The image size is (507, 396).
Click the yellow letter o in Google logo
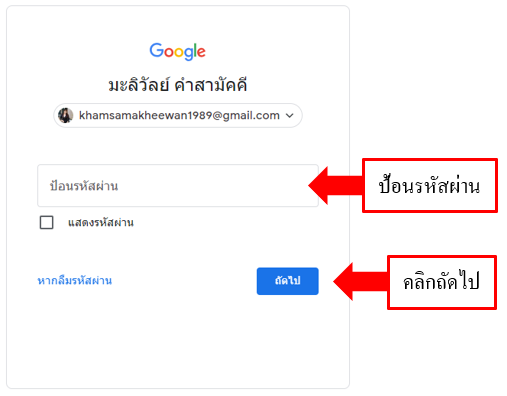[179, 52]
